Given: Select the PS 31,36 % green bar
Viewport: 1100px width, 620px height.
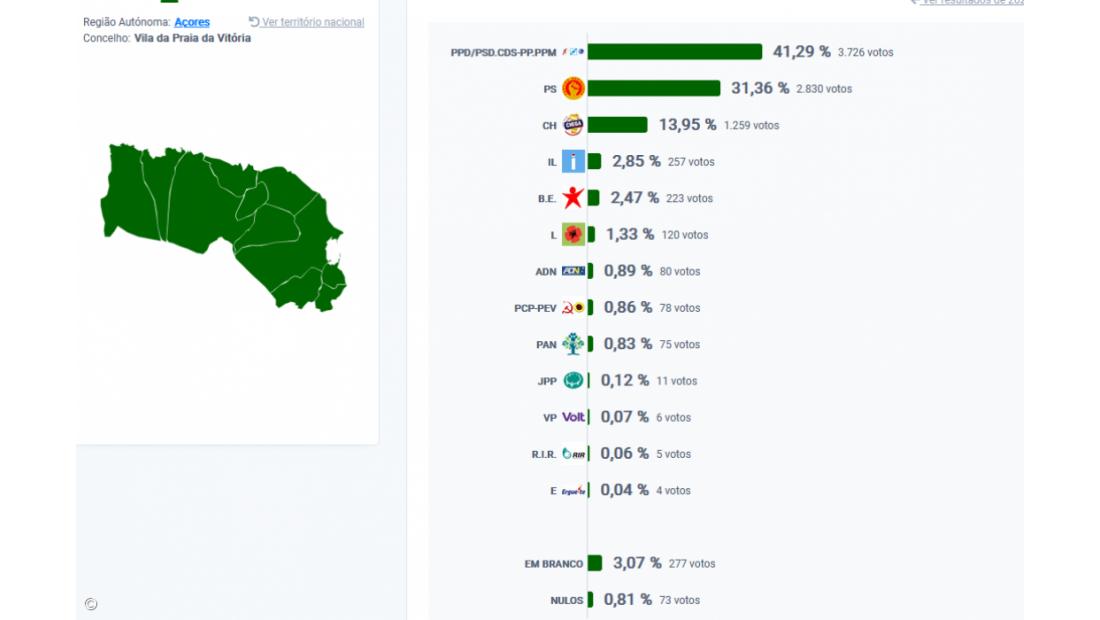Looking at the screenshot, I should 654,89.
